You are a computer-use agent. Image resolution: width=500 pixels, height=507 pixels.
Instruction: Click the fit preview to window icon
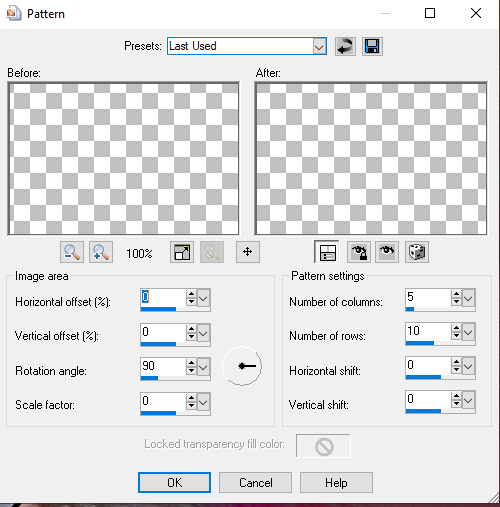click(182, 252)
